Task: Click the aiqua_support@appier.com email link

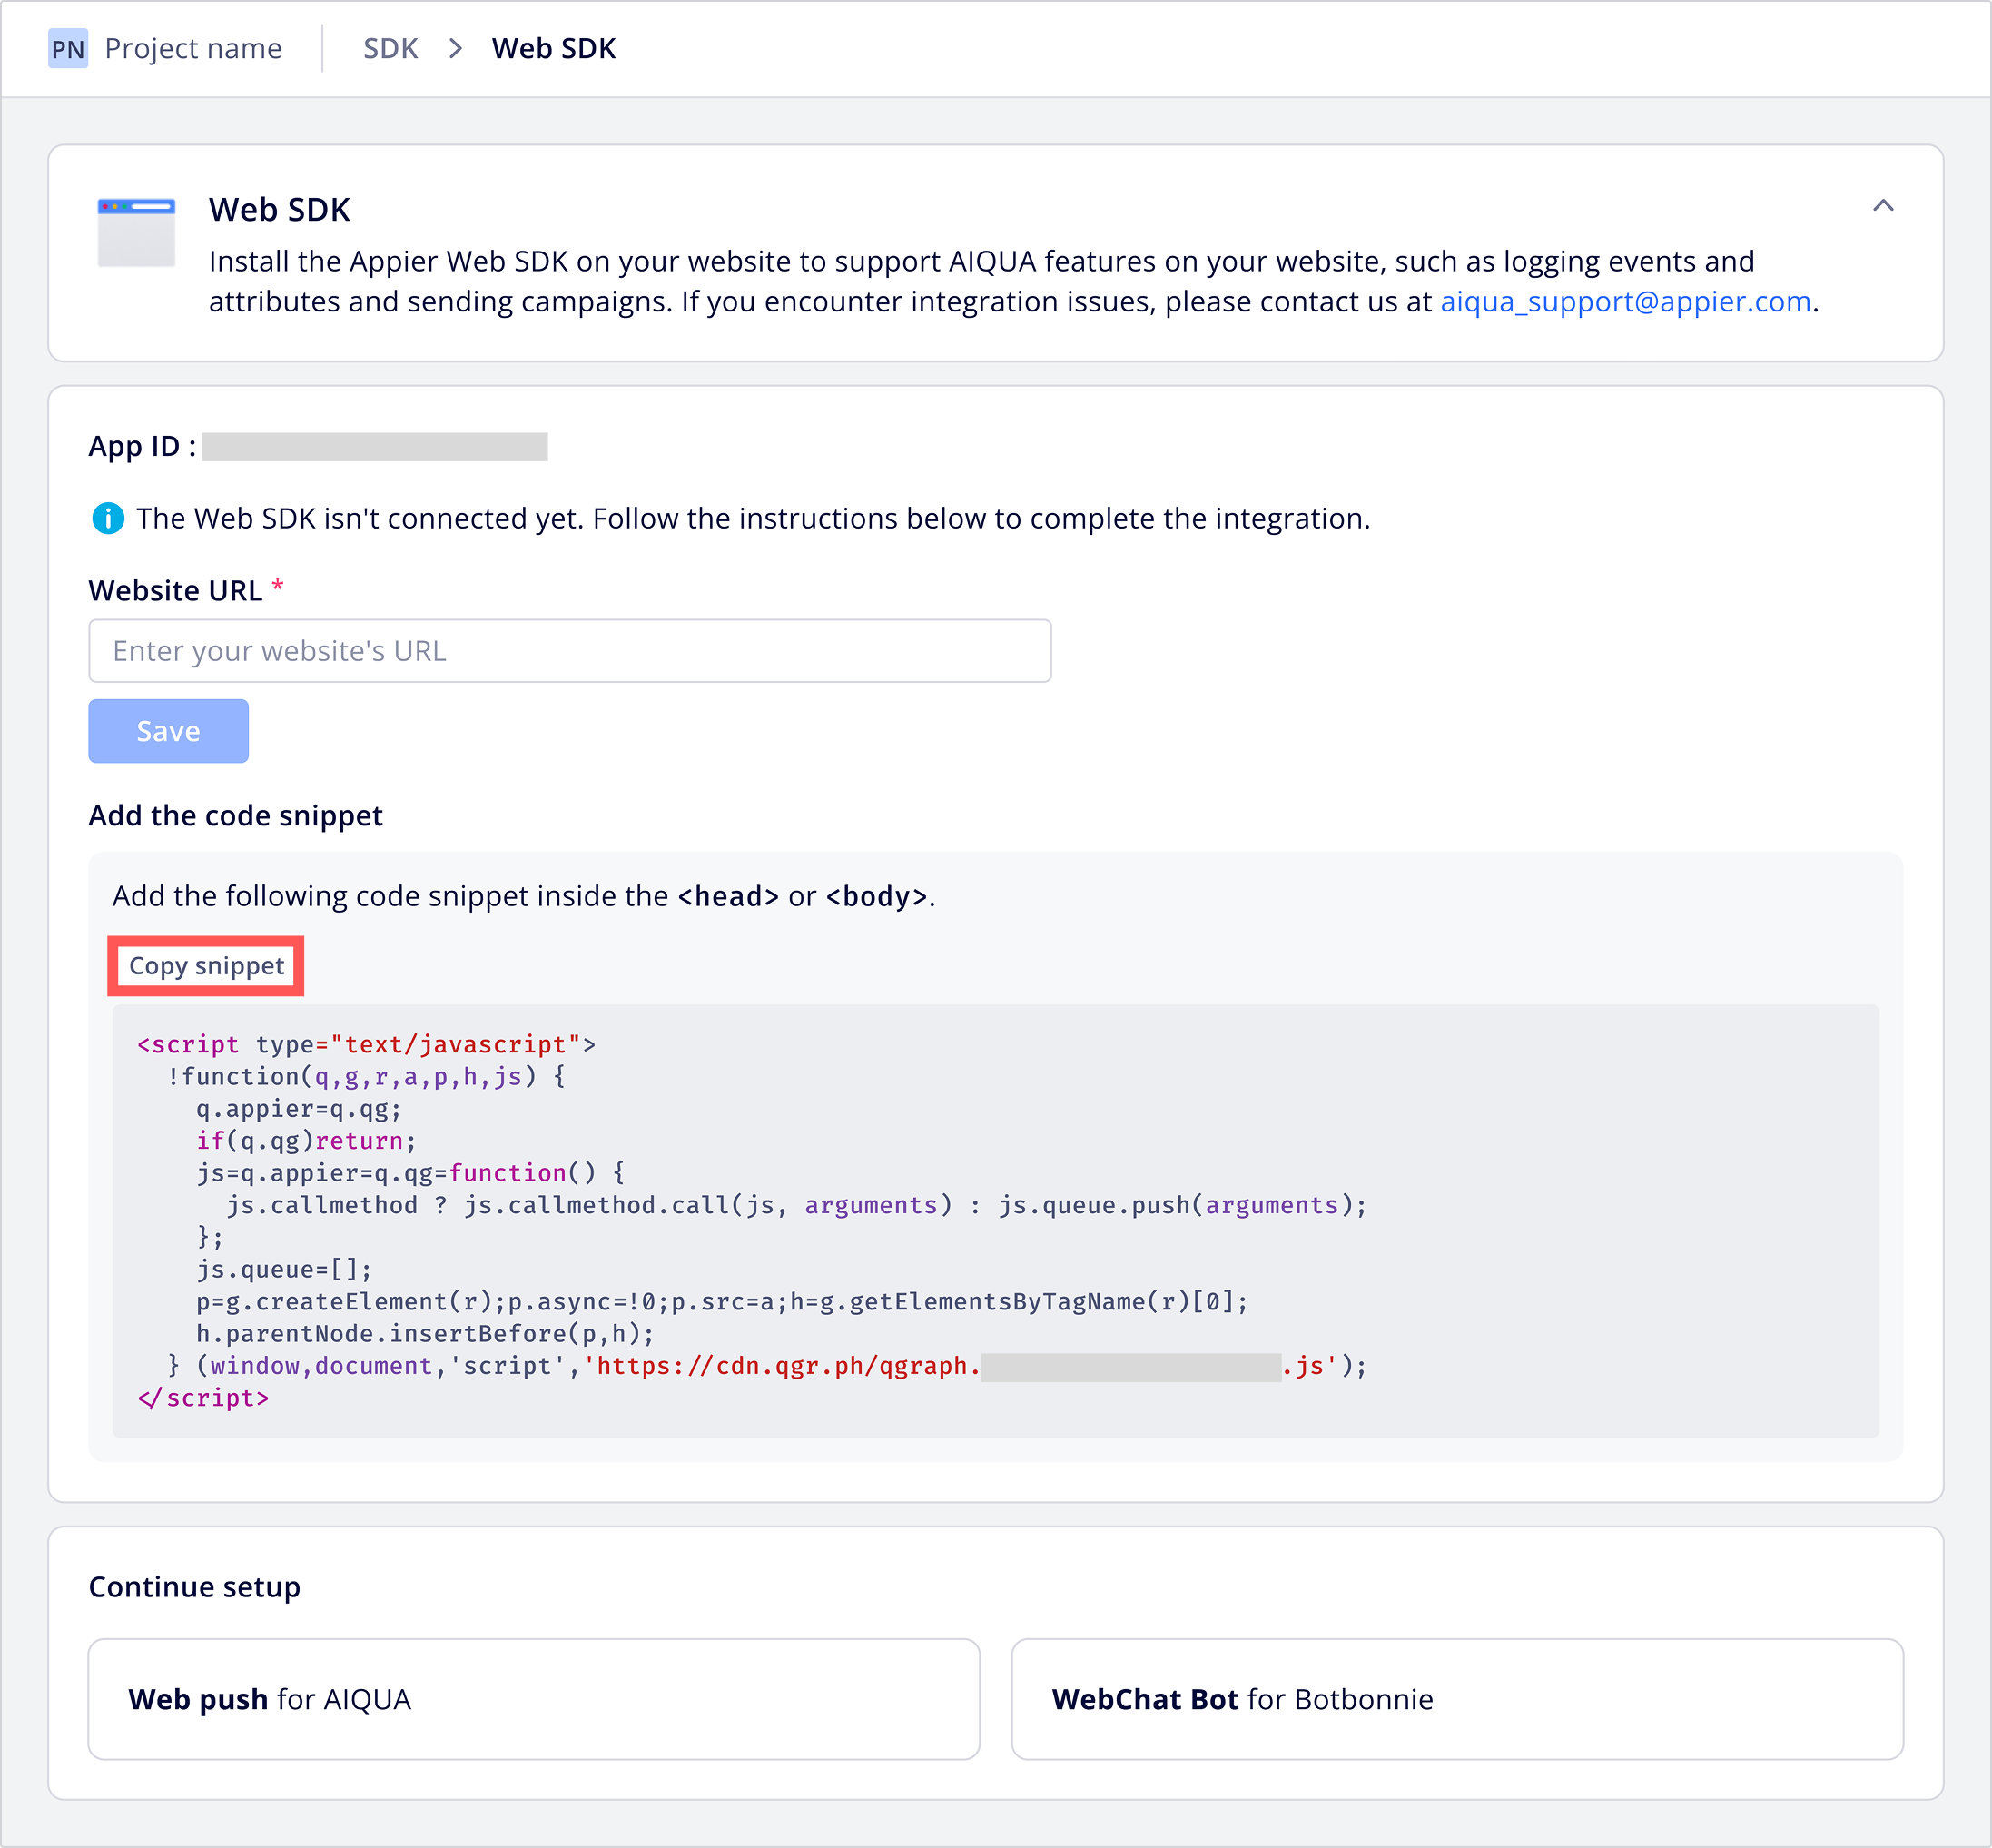Action: tap(1625, 301)
